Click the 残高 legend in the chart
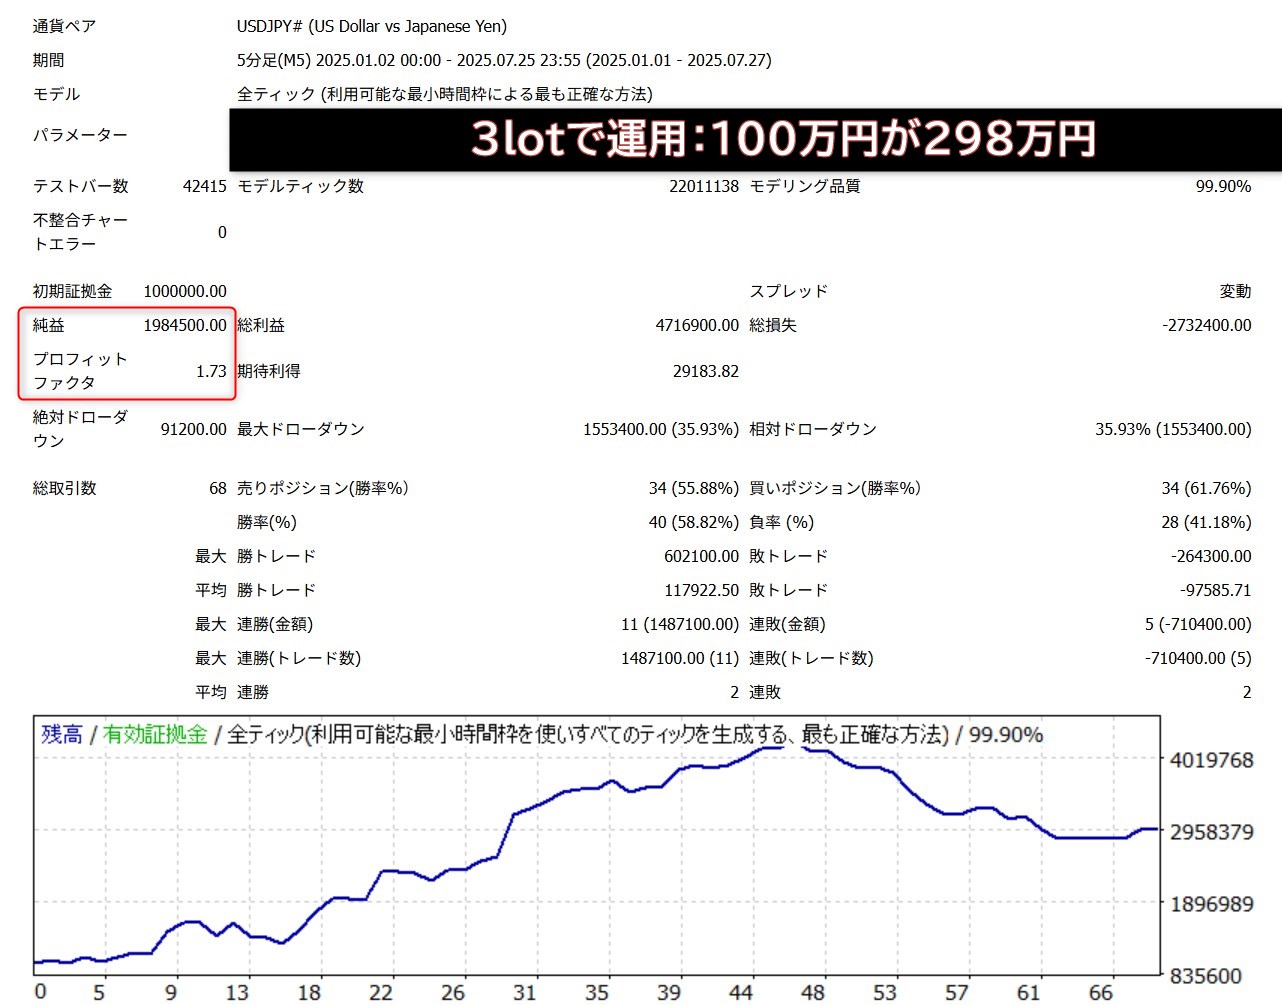 pyautogui.click(x=62, y=734)
